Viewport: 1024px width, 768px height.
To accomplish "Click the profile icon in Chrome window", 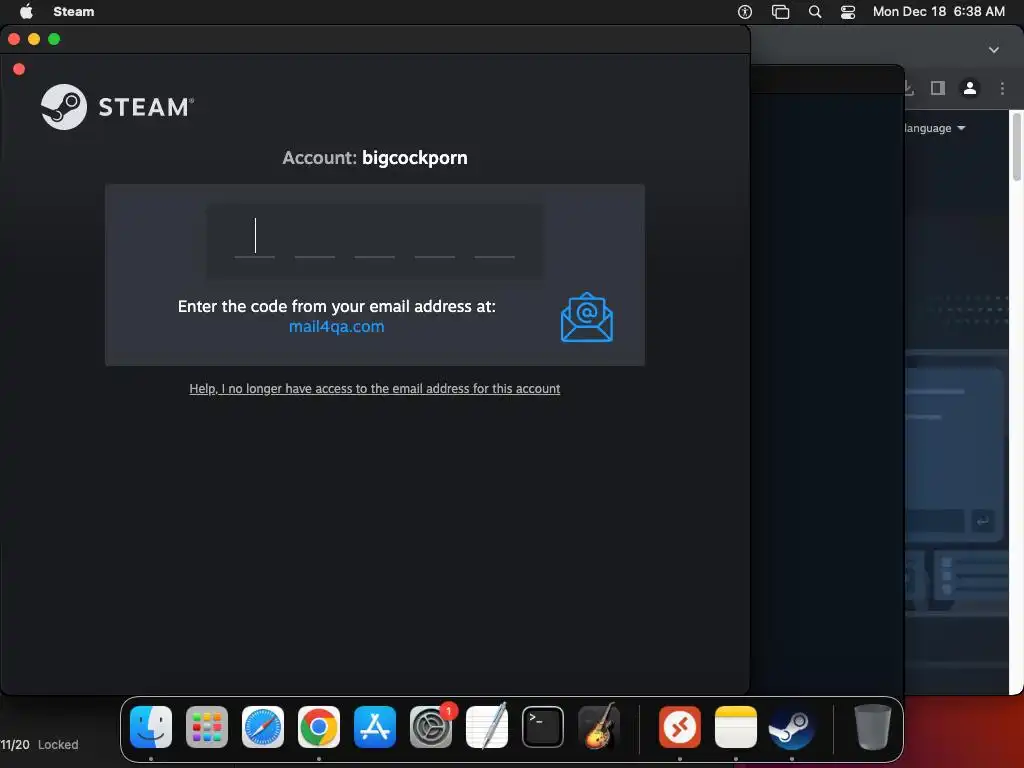I will [x=970, y=88].
